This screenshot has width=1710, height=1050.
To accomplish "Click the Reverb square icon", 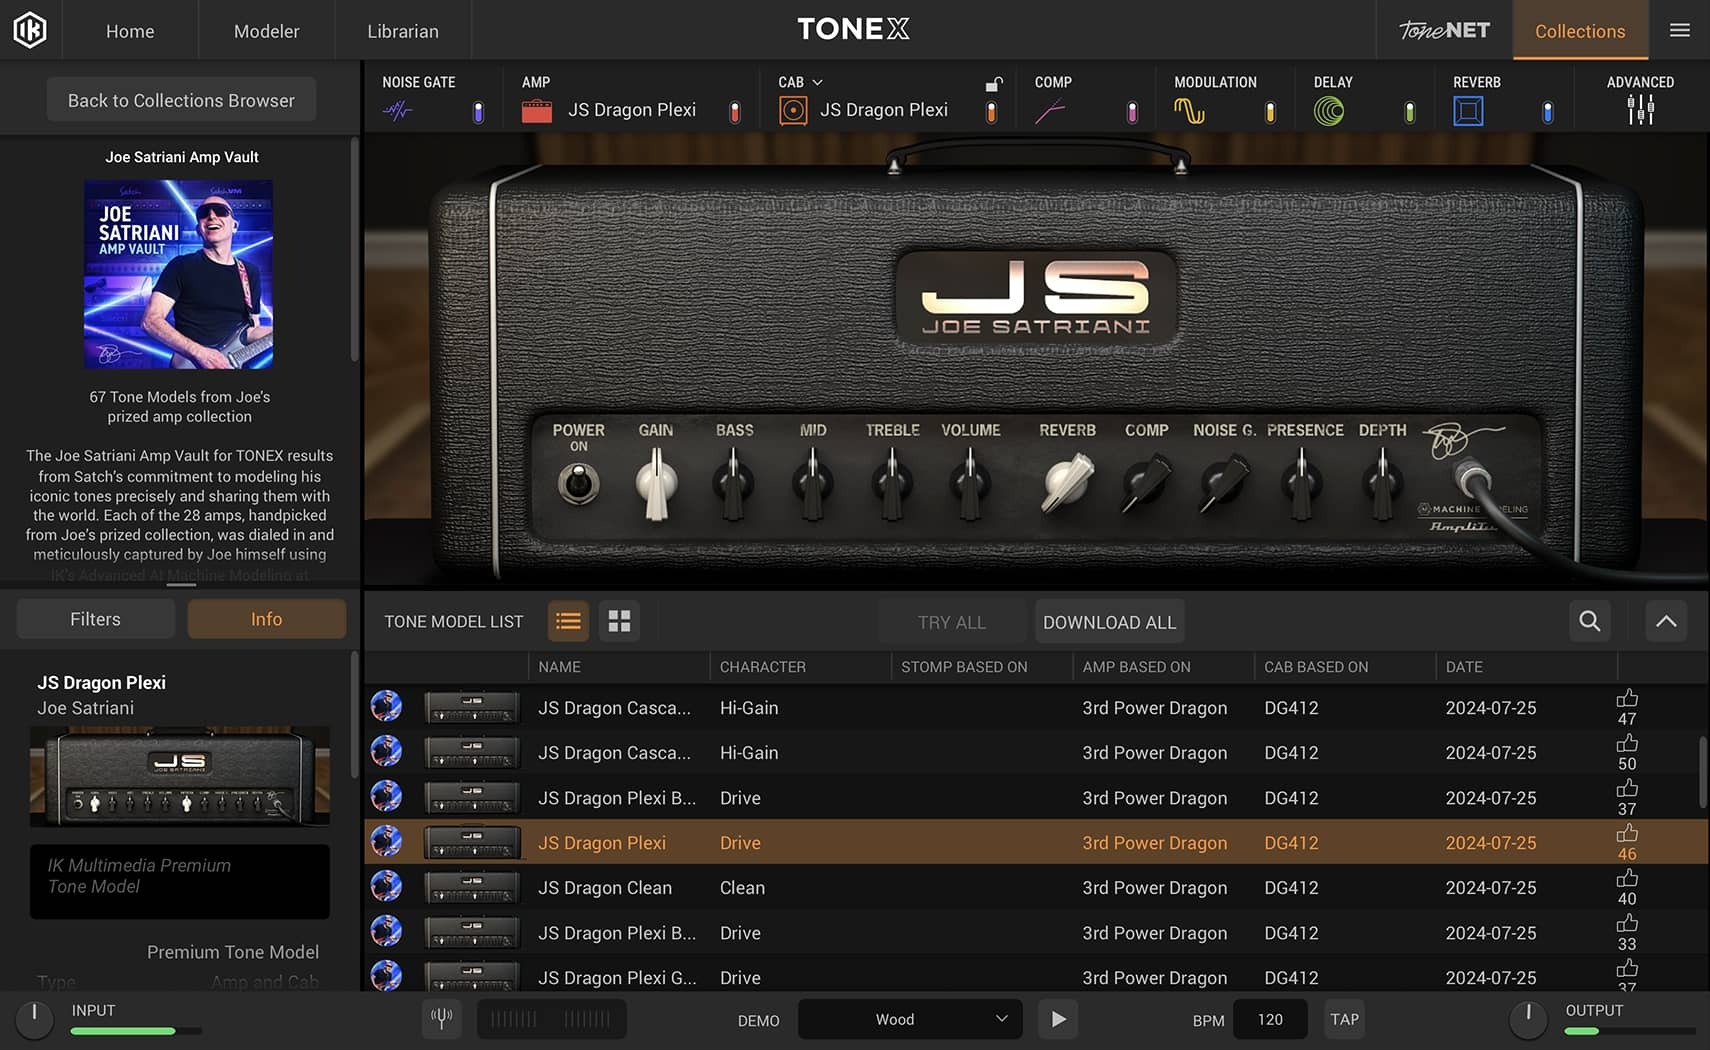I will point(1468,111).
